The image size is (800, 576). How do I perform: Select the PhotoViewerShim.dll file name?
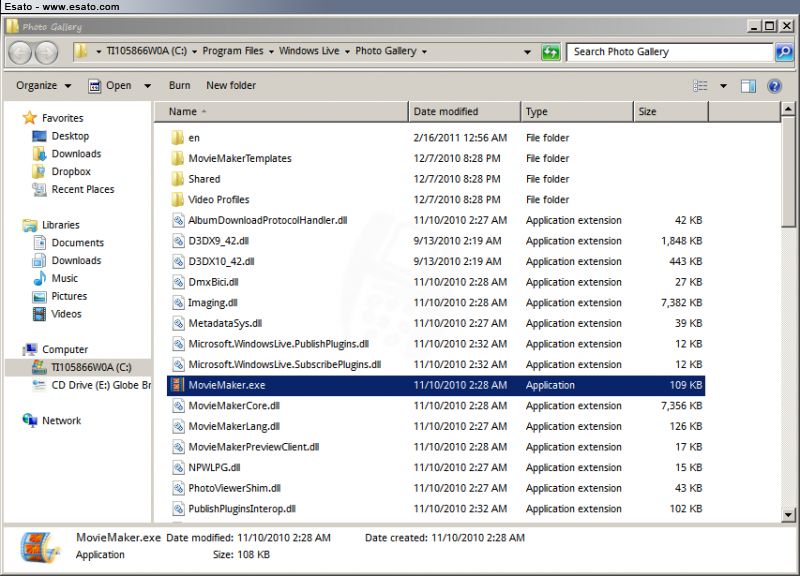pos(234,488)
